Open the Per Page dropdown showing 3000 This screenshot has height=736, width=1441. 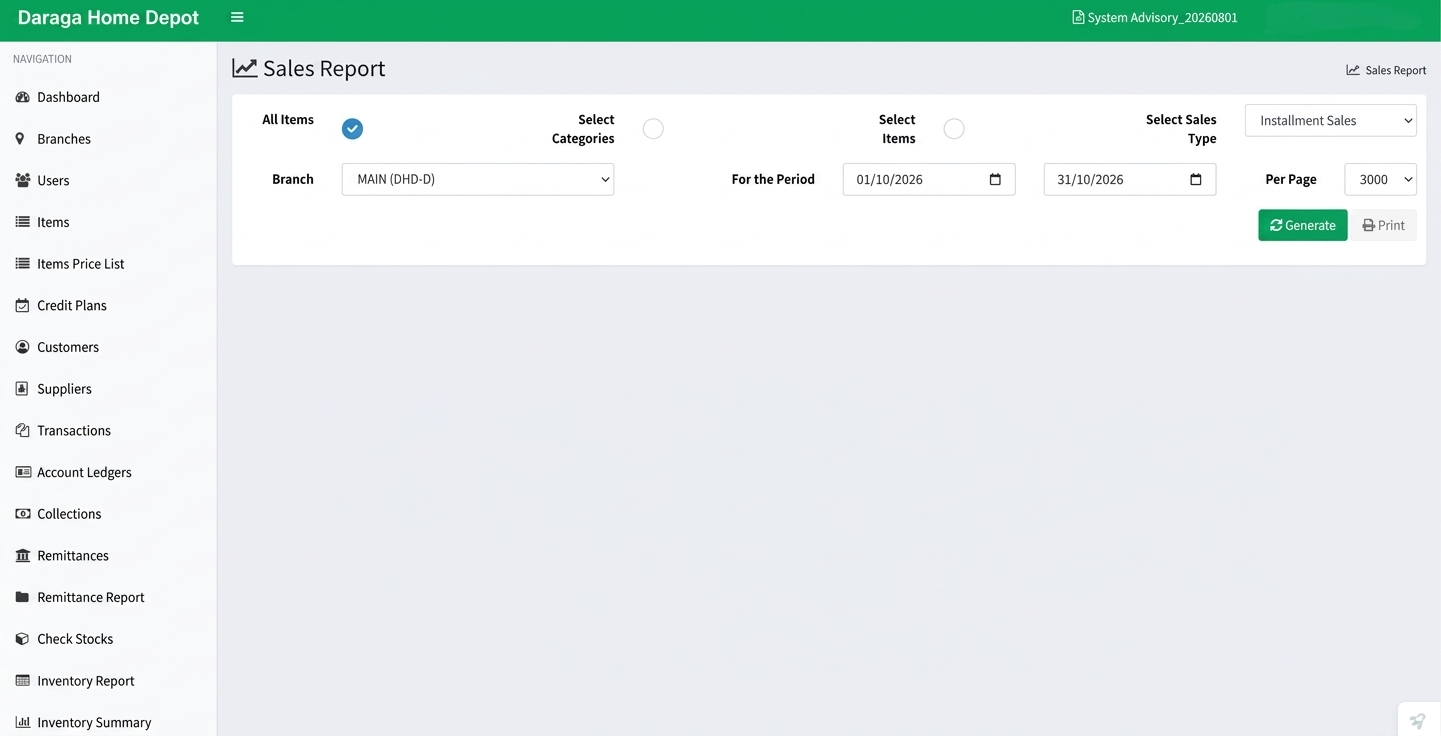coord(1381,179)
